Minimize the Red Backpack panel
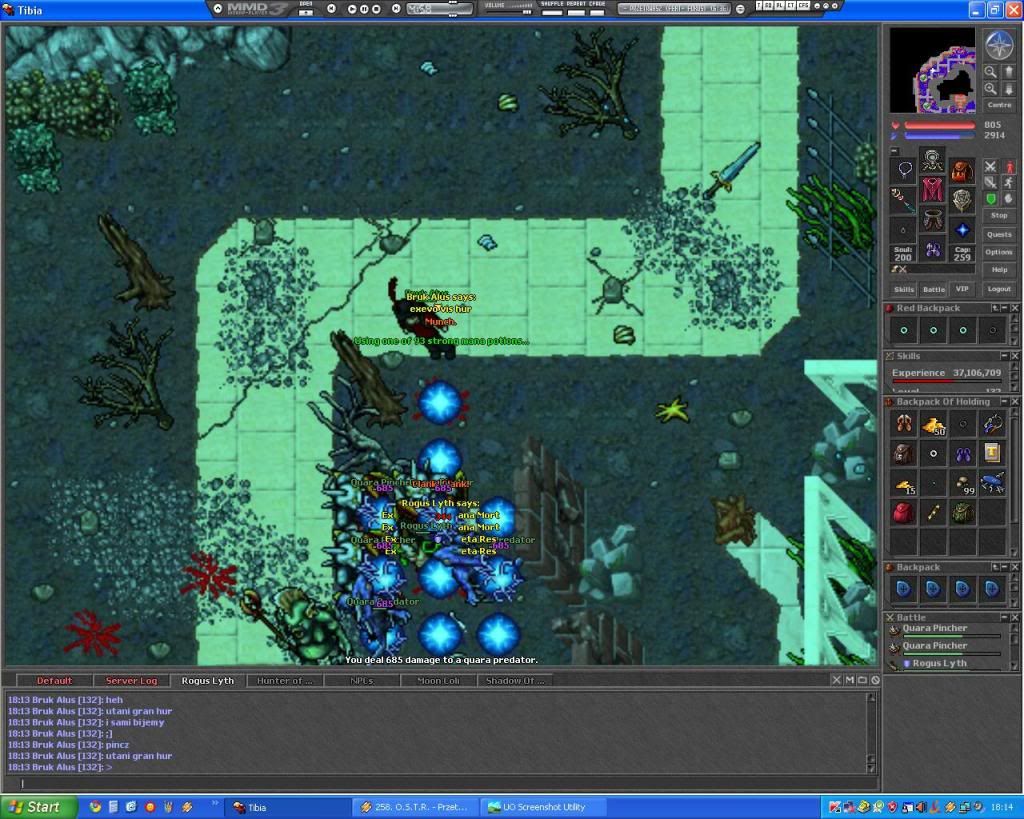 1004,308
